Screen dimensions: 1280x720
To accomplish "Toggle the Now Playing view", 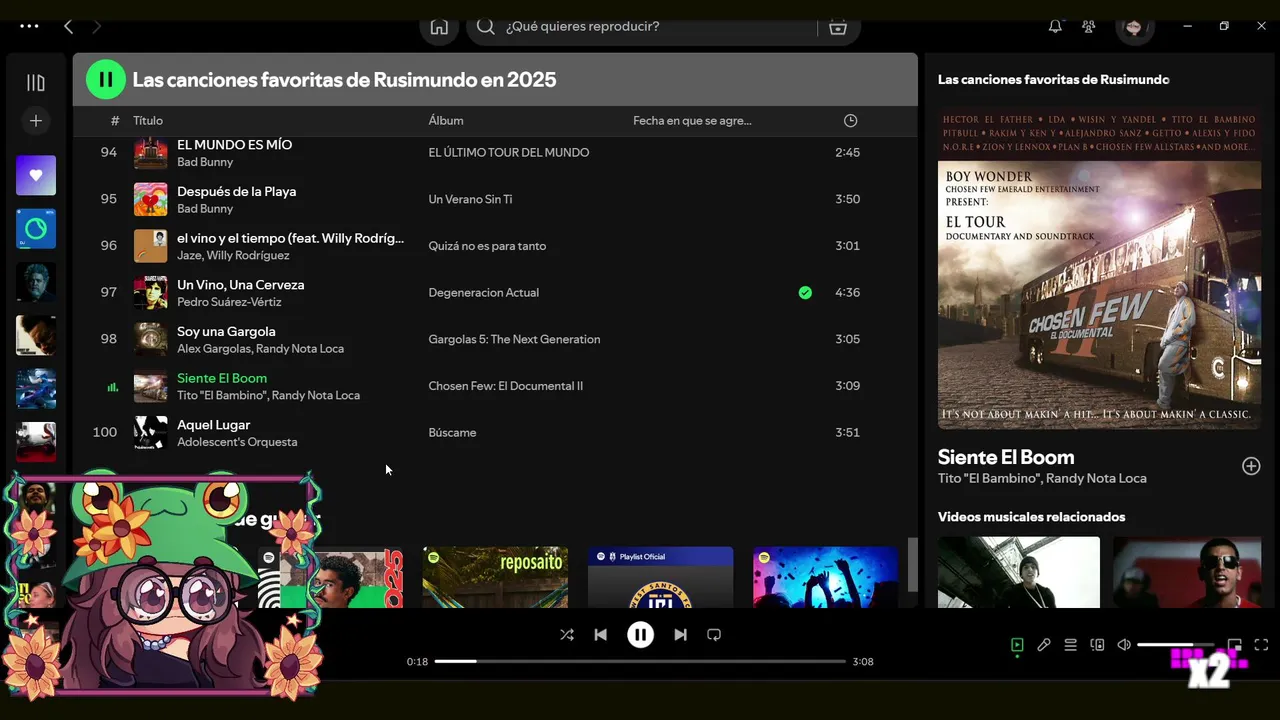I will point(1017,645).
